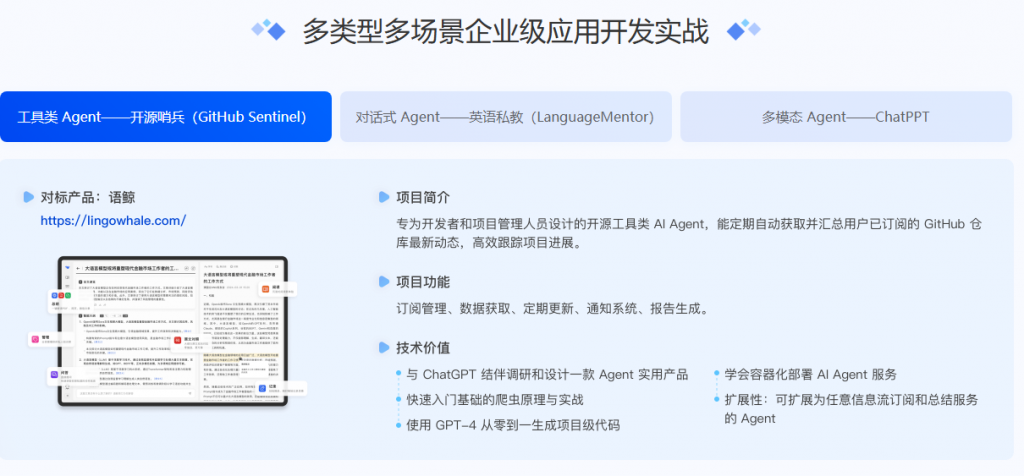Click the 多类型多场景企业级应用开发实战 heading

505,32
